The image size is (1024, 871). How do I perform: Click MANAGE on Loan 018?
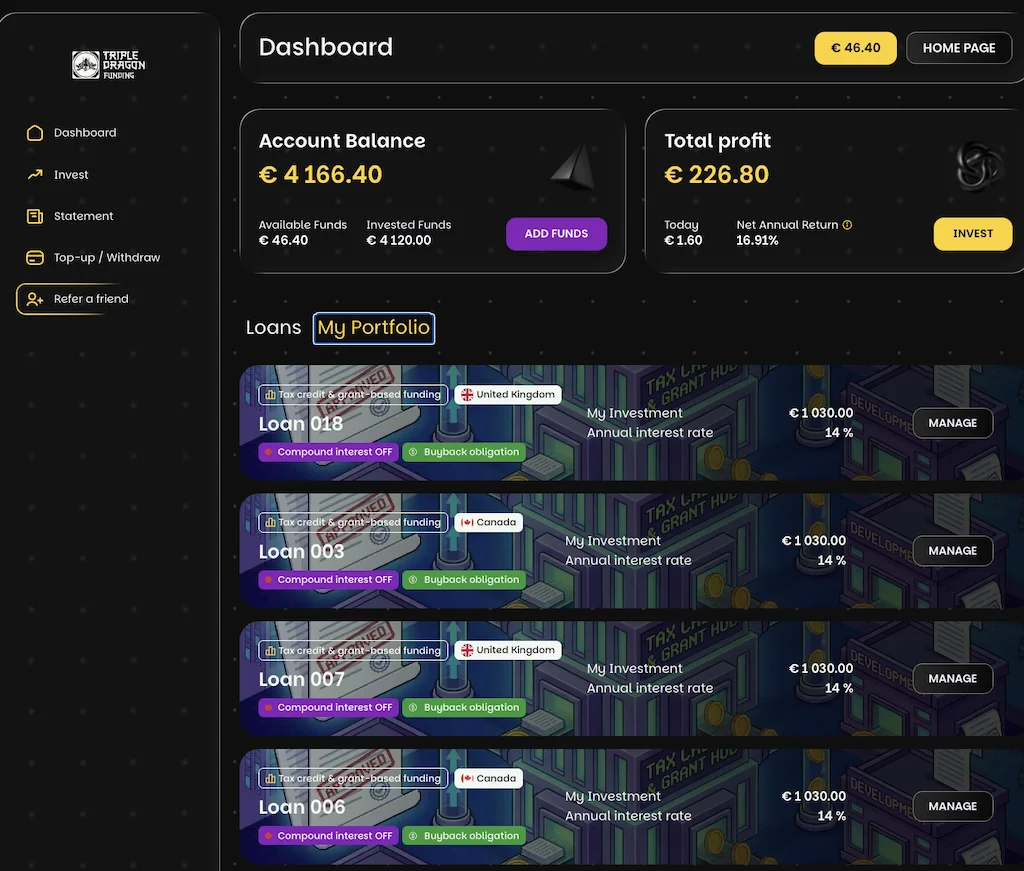[x=952, y=423]
